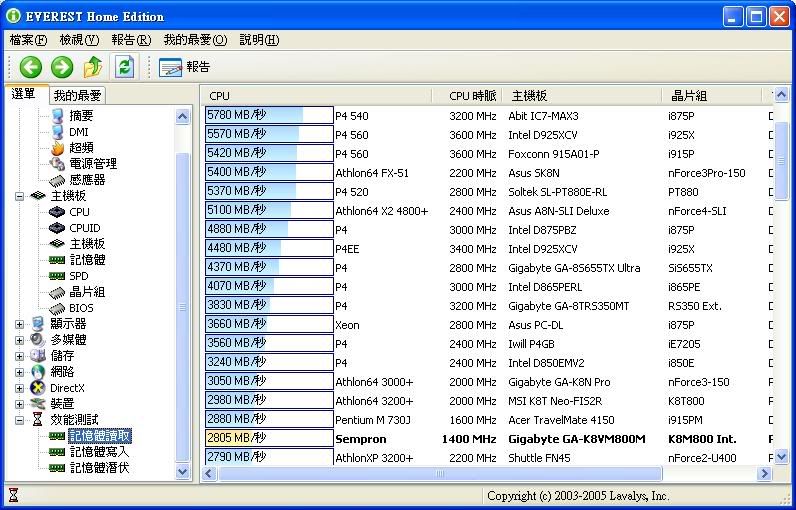Click the green Forward arrow toolbar icon
This screenshot has width=796, height=510.
[x=62, y=67]
